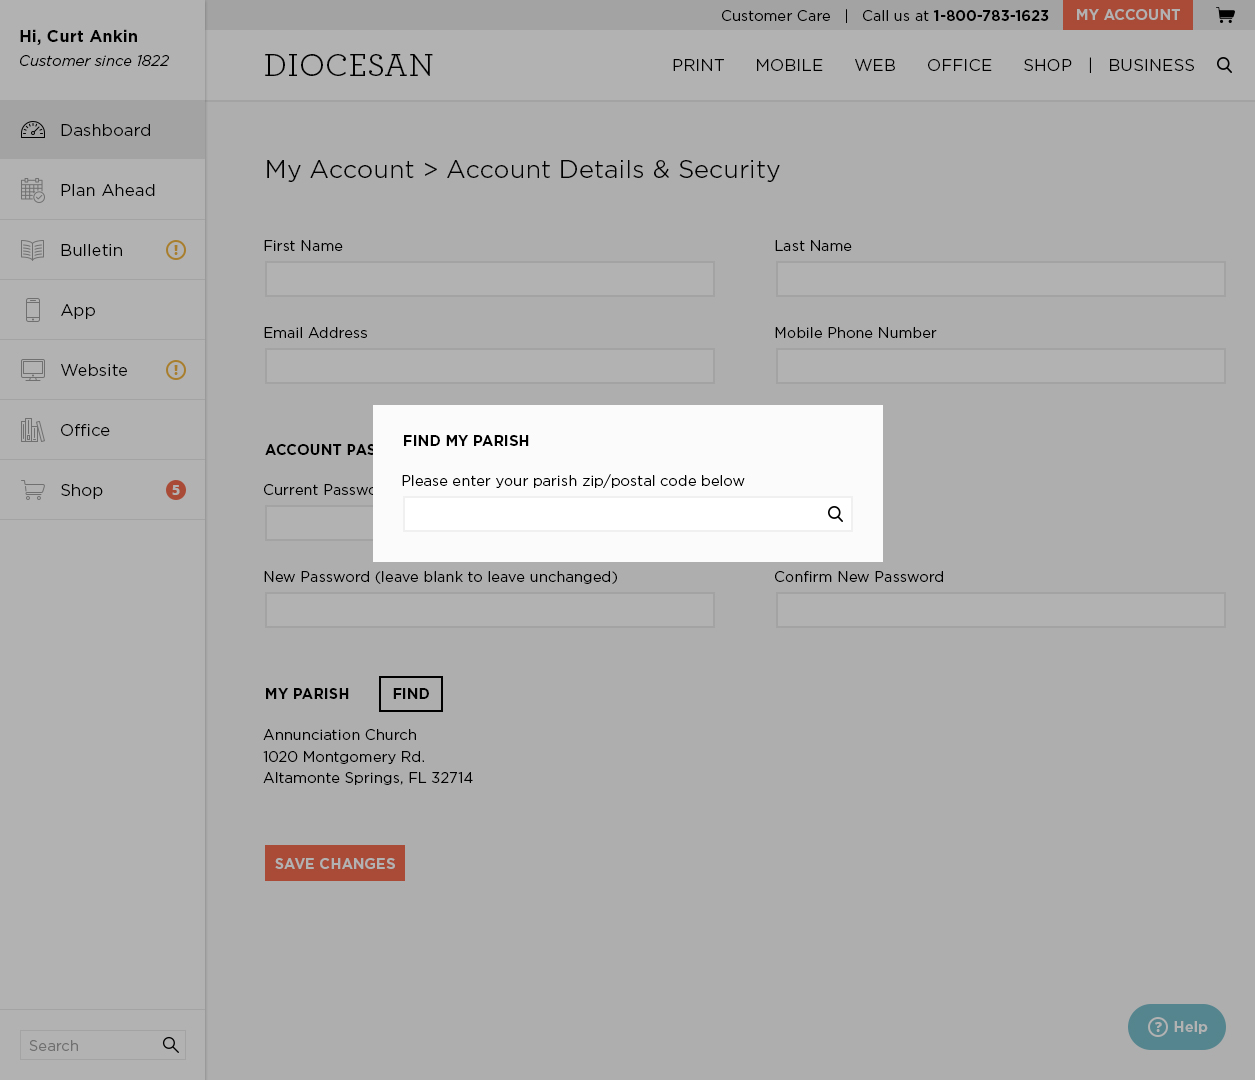Click the sidebar search magnifier icon
The image size is (1255, 1080).
(171, 1045)
